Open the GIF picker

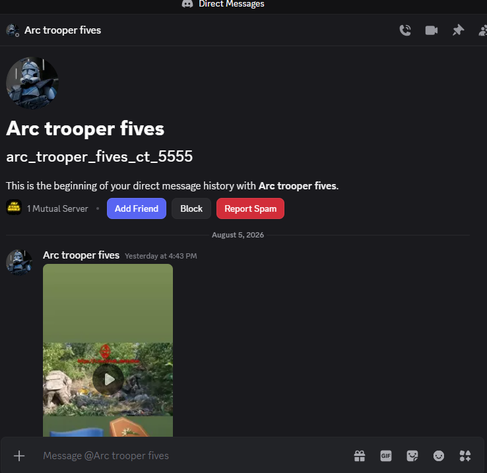click(x=386, y=456)
